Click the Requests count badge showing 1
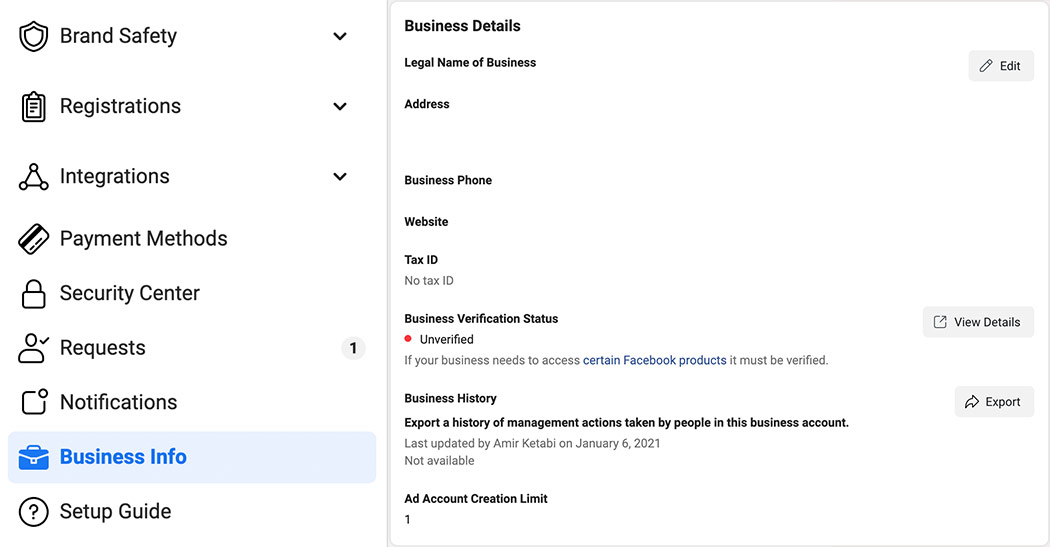 (353, 348)
